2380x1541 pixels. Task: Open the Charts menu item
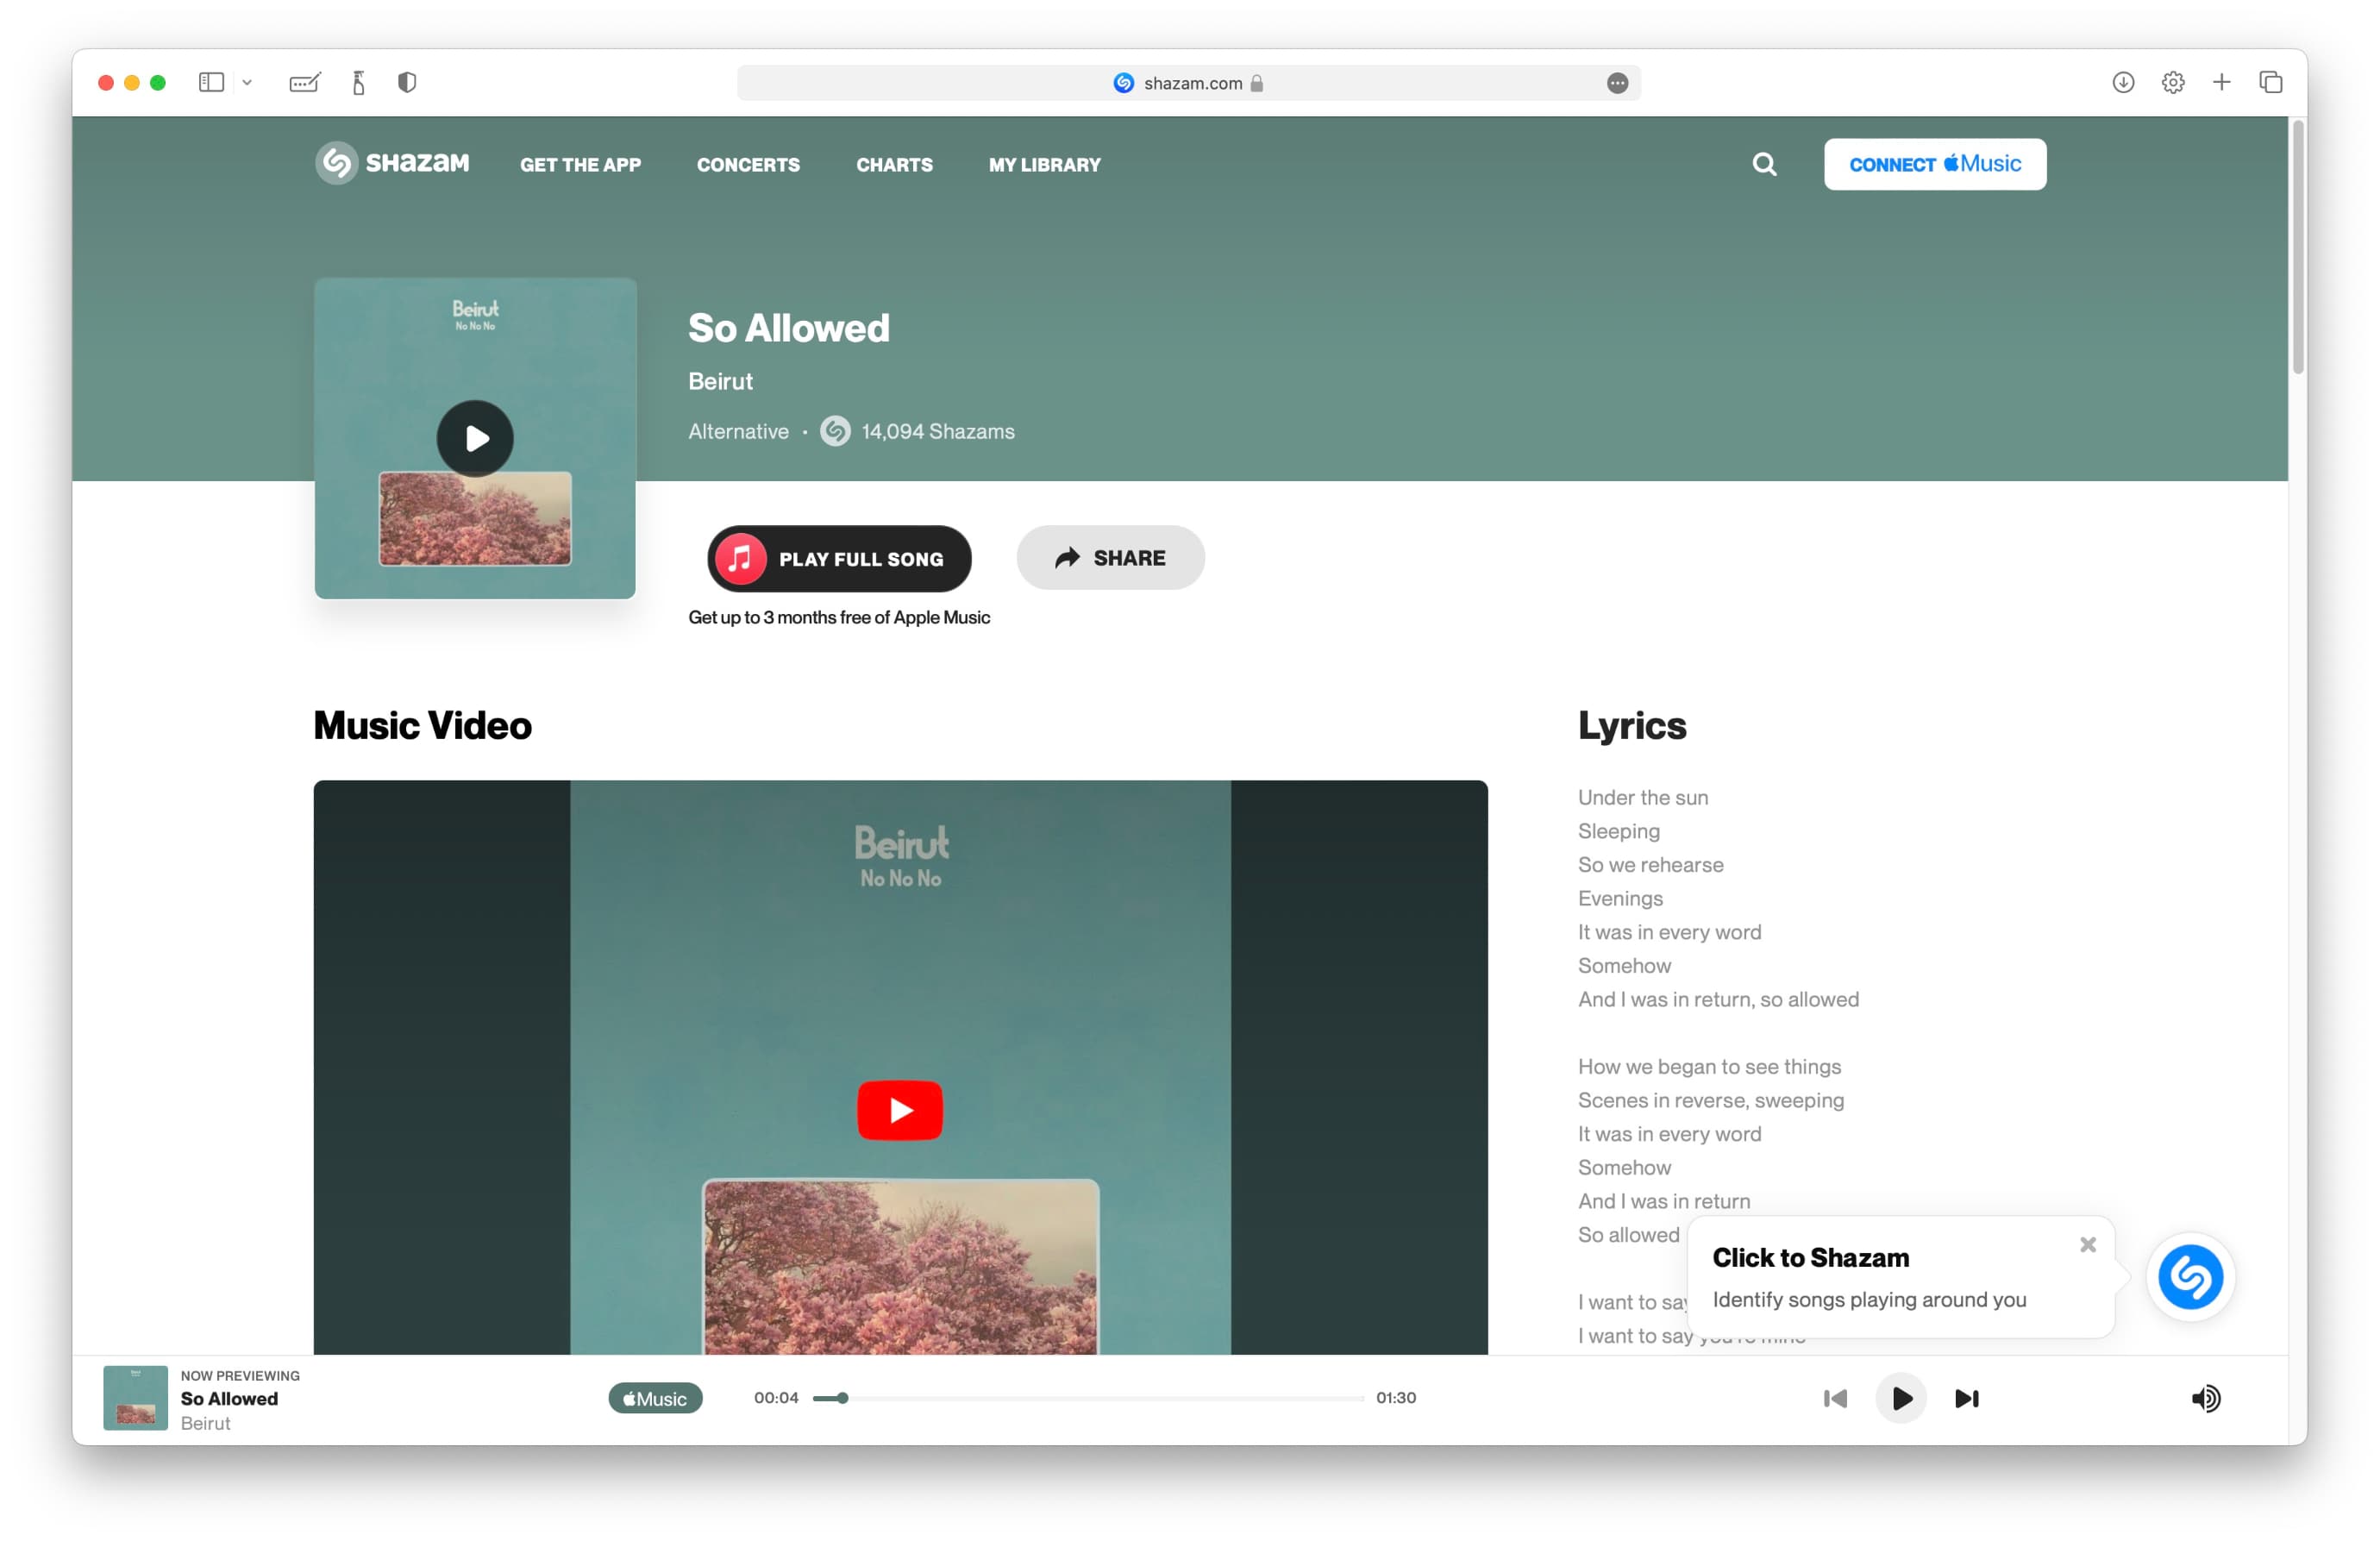coord(894,165)
